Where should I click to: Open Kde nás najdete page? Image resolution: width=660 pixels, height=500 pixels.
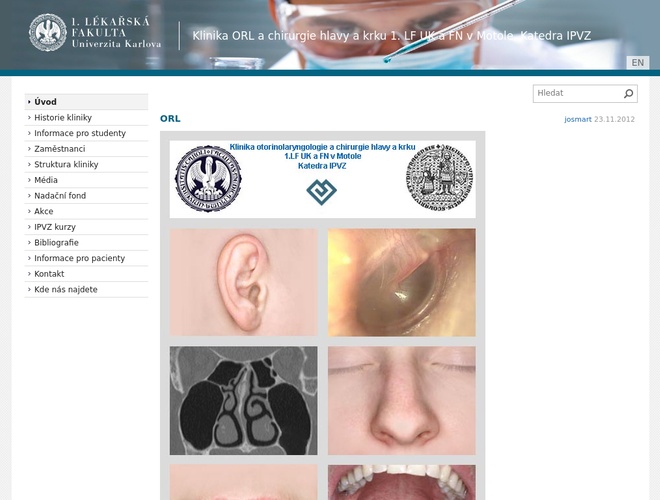pos(66,289)
